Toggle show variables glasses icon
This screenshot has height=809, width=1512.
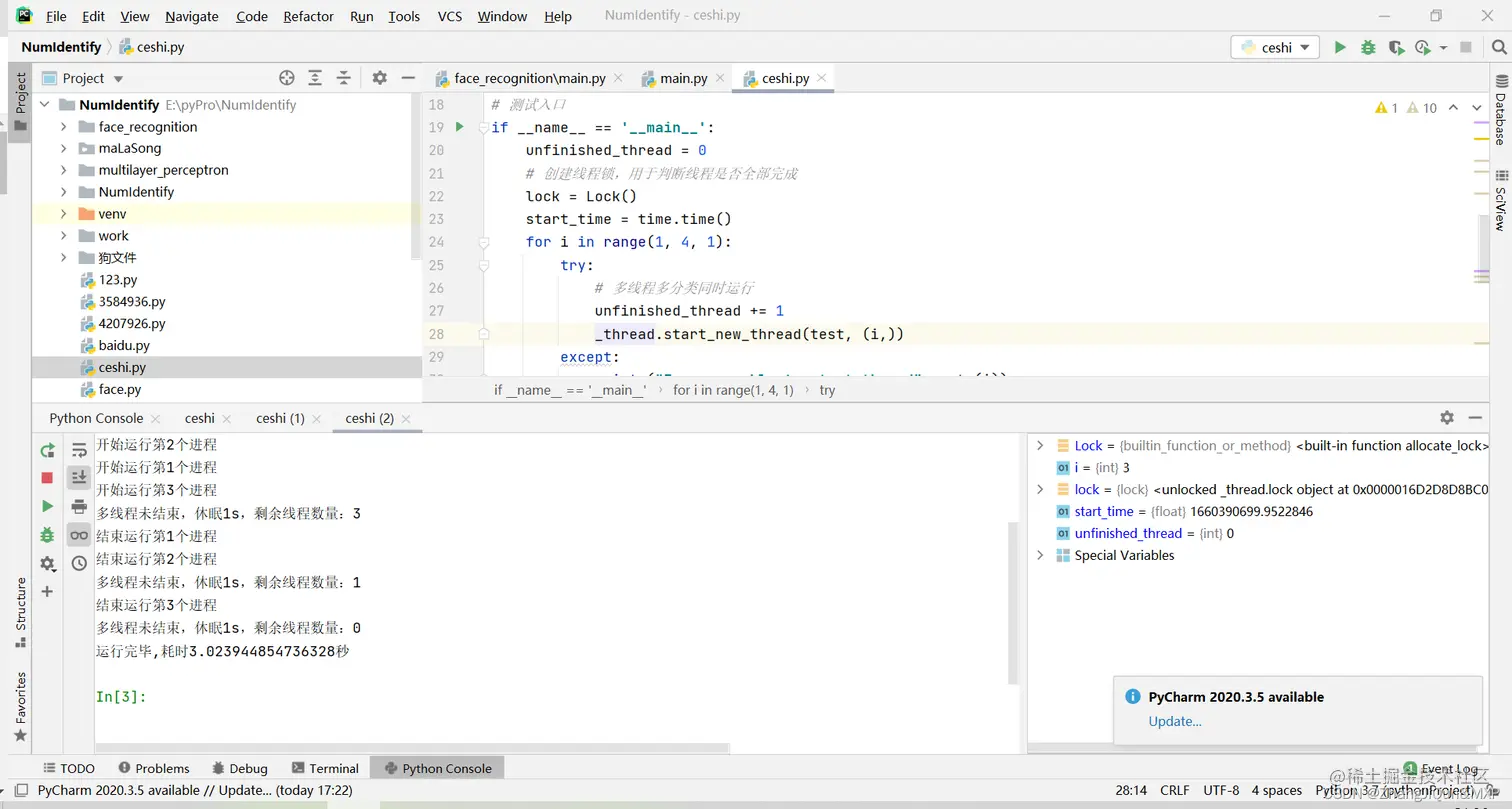click(79, 535)
